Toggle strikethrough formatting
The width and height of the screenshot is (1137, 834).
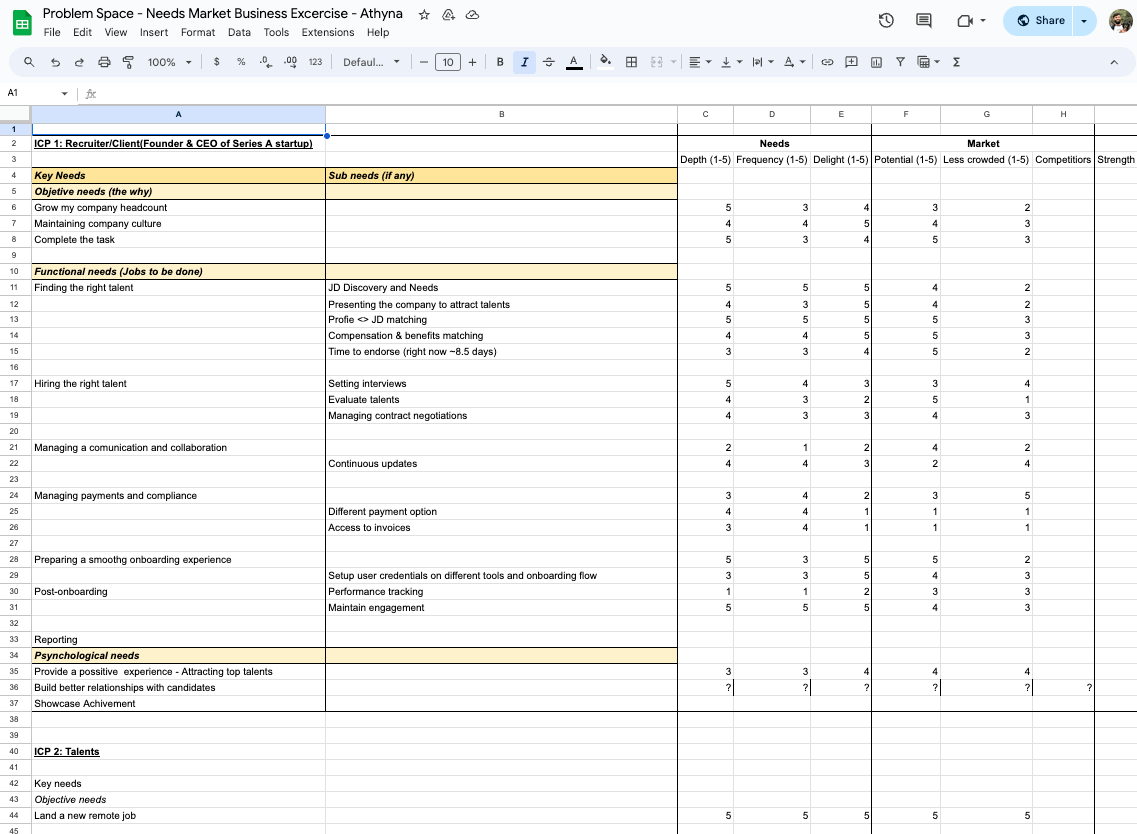tap(548, 62)
